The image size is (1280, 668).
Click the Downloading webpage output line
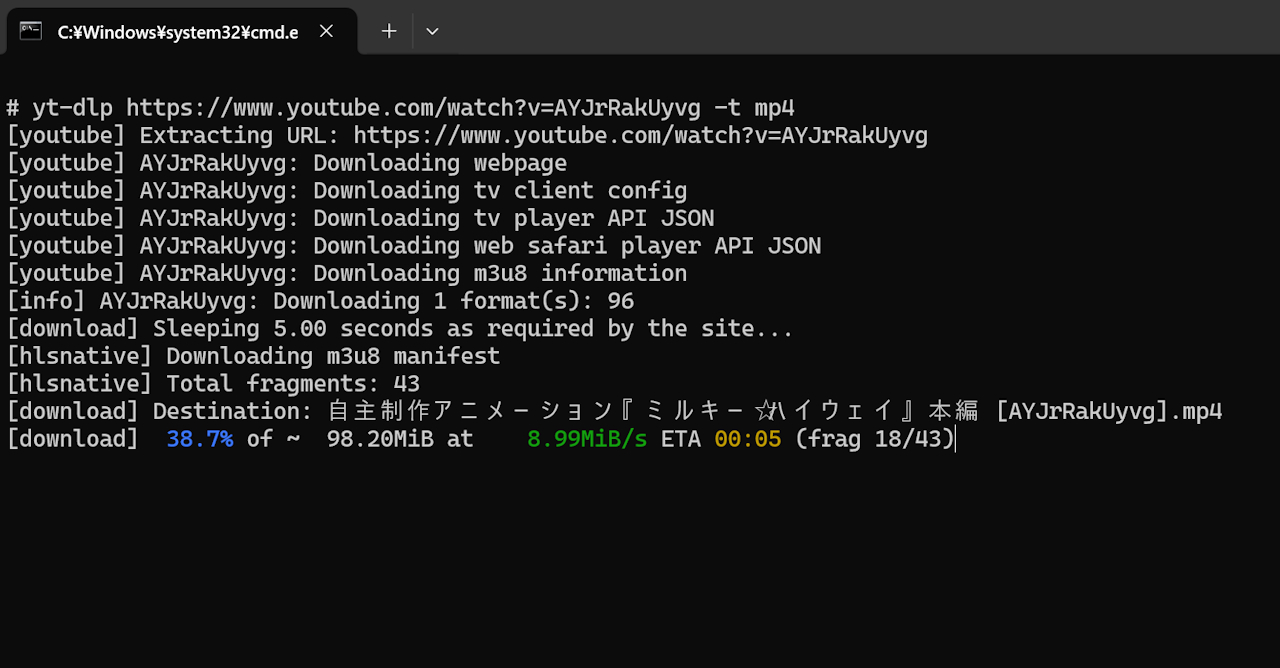pos(440,163)
